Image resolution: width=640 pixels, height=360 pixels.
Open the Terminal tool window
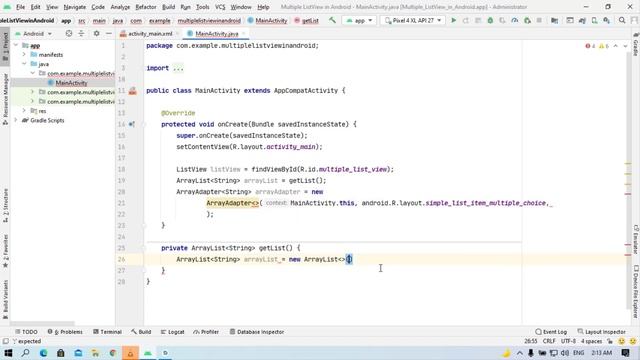107,332
